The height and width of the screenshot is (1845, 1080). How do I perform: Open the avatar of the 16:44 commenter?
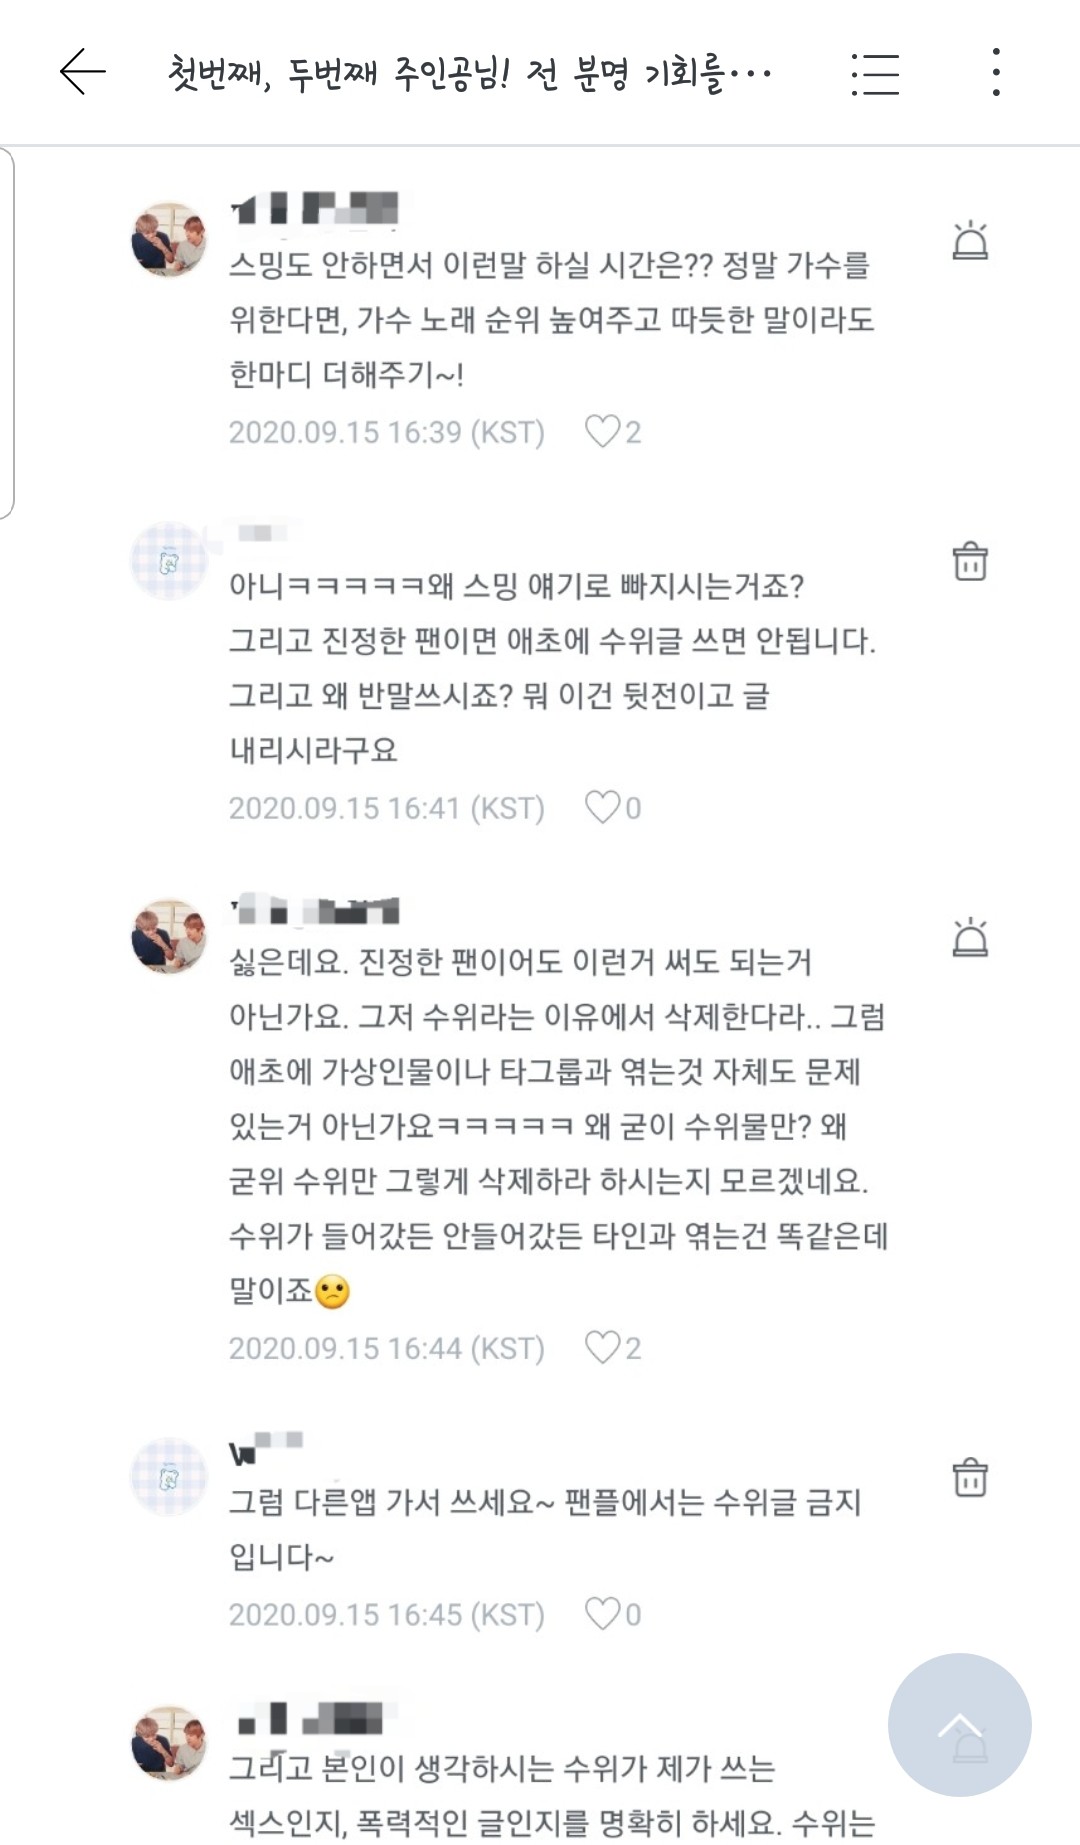pyautogui.click(x=169, y=935)
